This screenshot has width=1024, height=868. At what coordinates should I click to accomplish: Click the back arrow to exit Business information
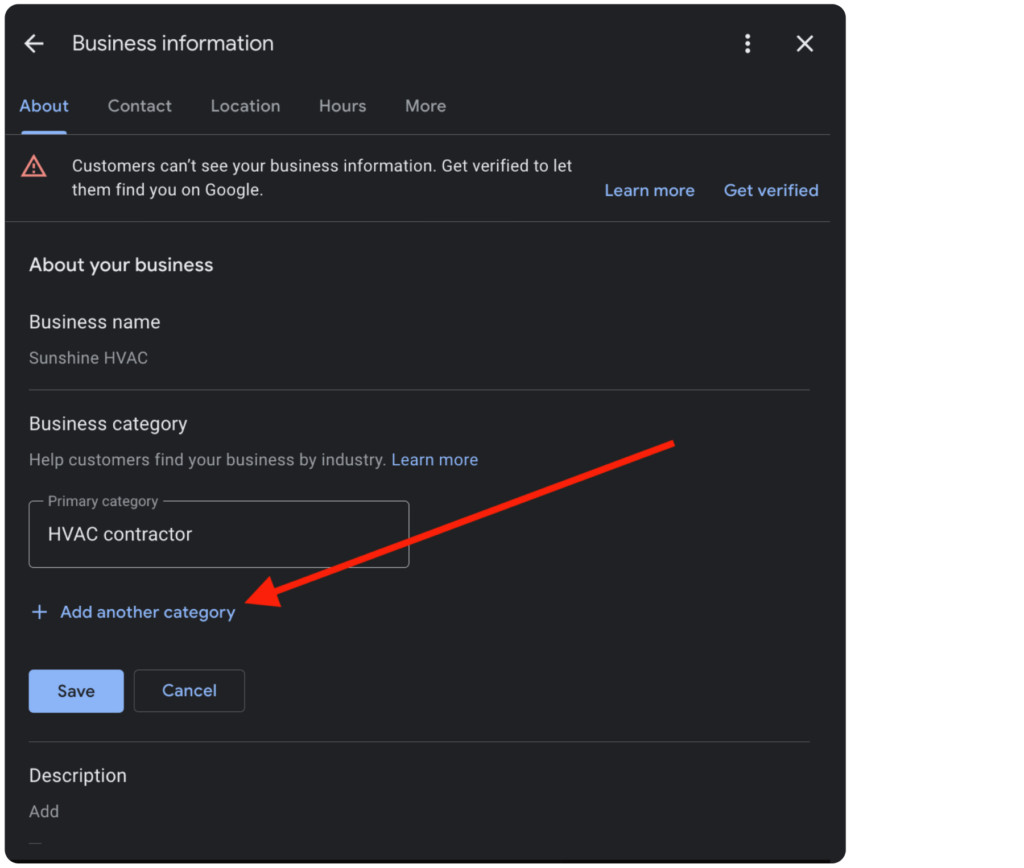click(34, 43)
